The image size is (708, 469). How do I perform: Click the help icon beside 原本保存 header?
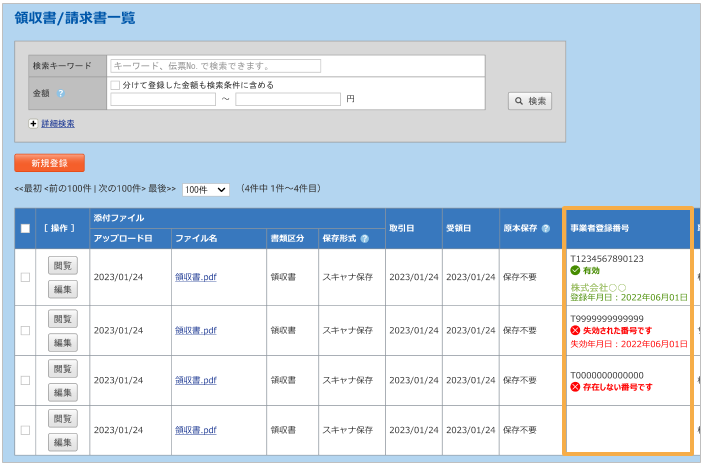(545, 229)
